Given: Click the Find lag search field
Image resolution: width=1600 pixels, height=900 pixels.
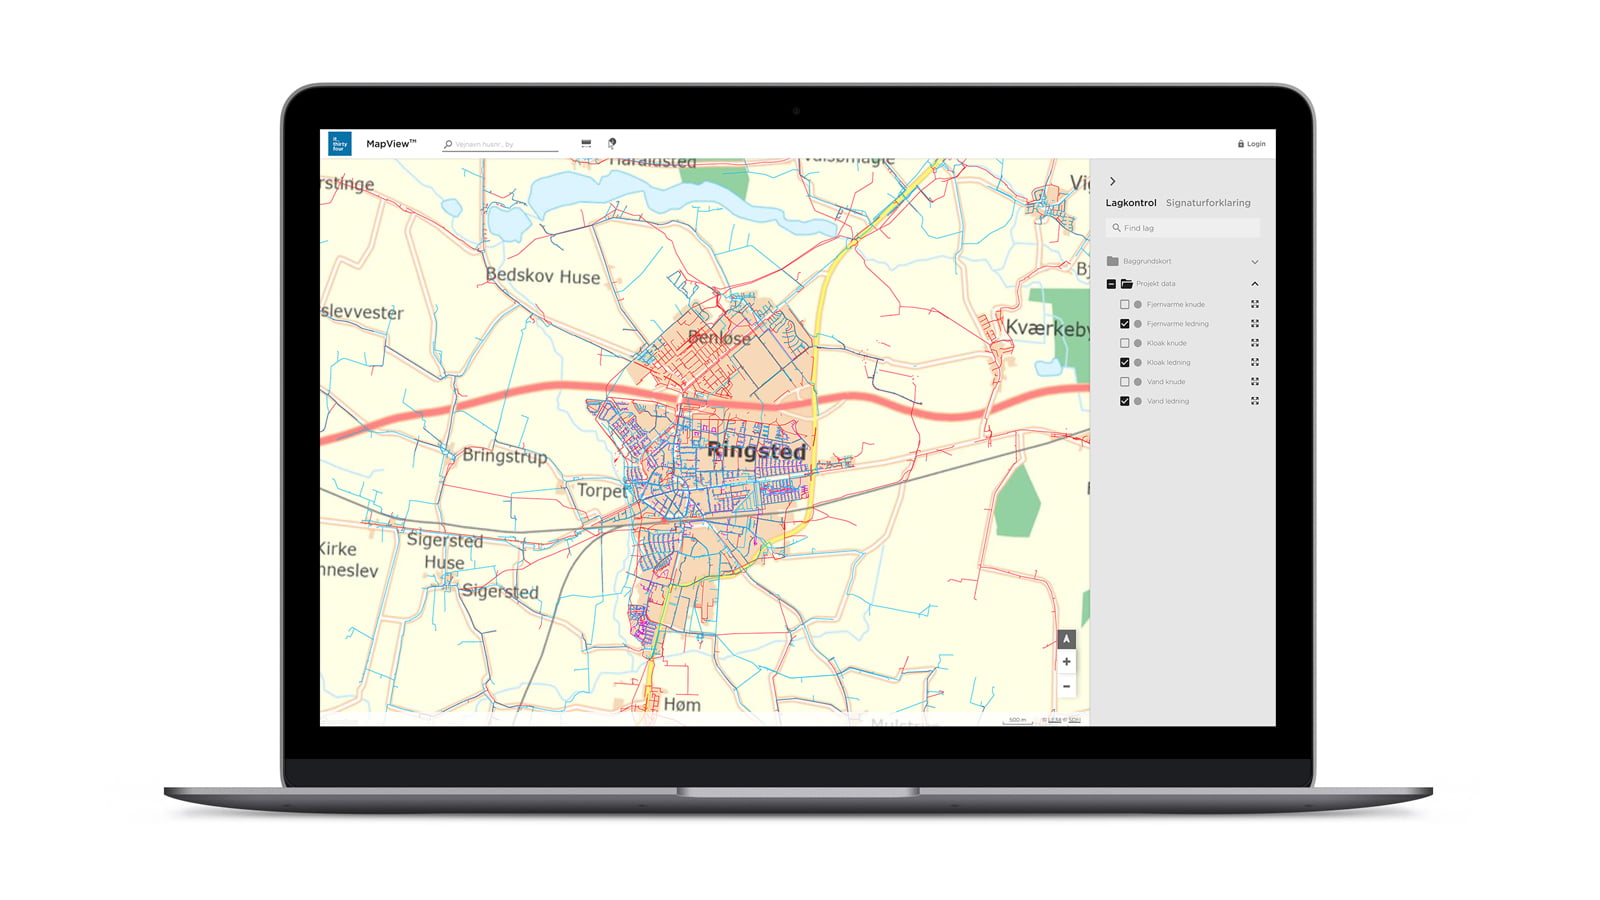Looking at the screenshot, I should pos(1185,228).
